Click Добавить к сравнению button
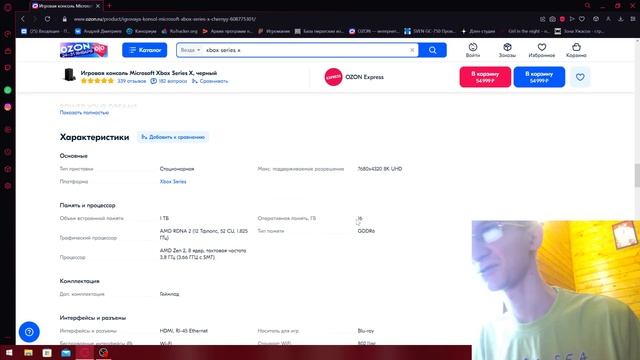The width and height of the screenshot is (640, 360). click(173, 137)
